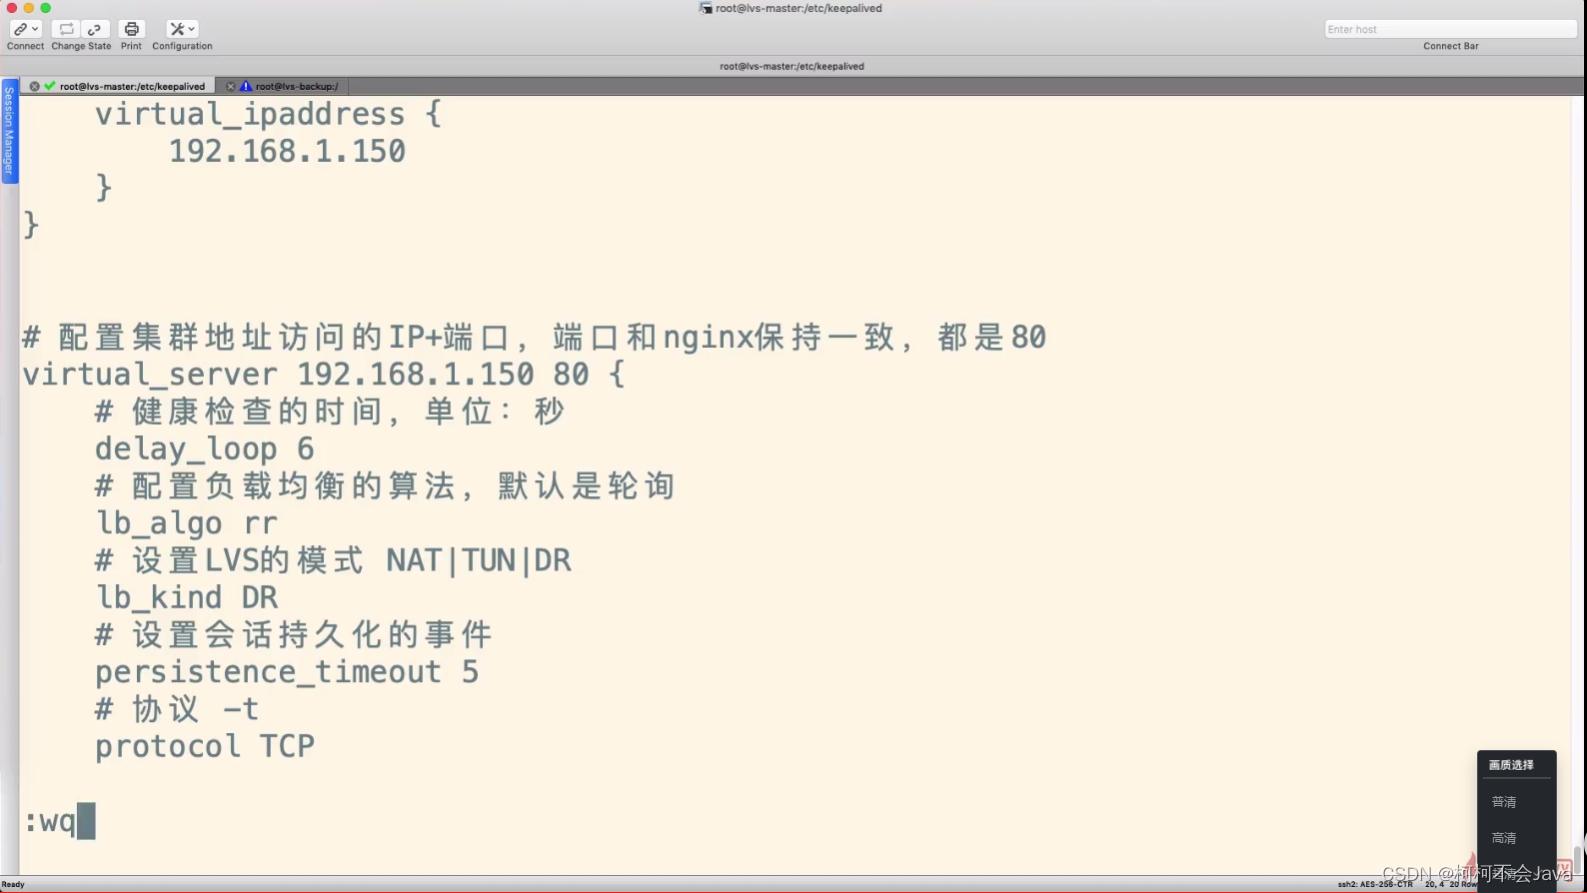Close the root@lvs-master:/etc/keepalived tab
This screenshot has width=1587, height=893.
34,86
